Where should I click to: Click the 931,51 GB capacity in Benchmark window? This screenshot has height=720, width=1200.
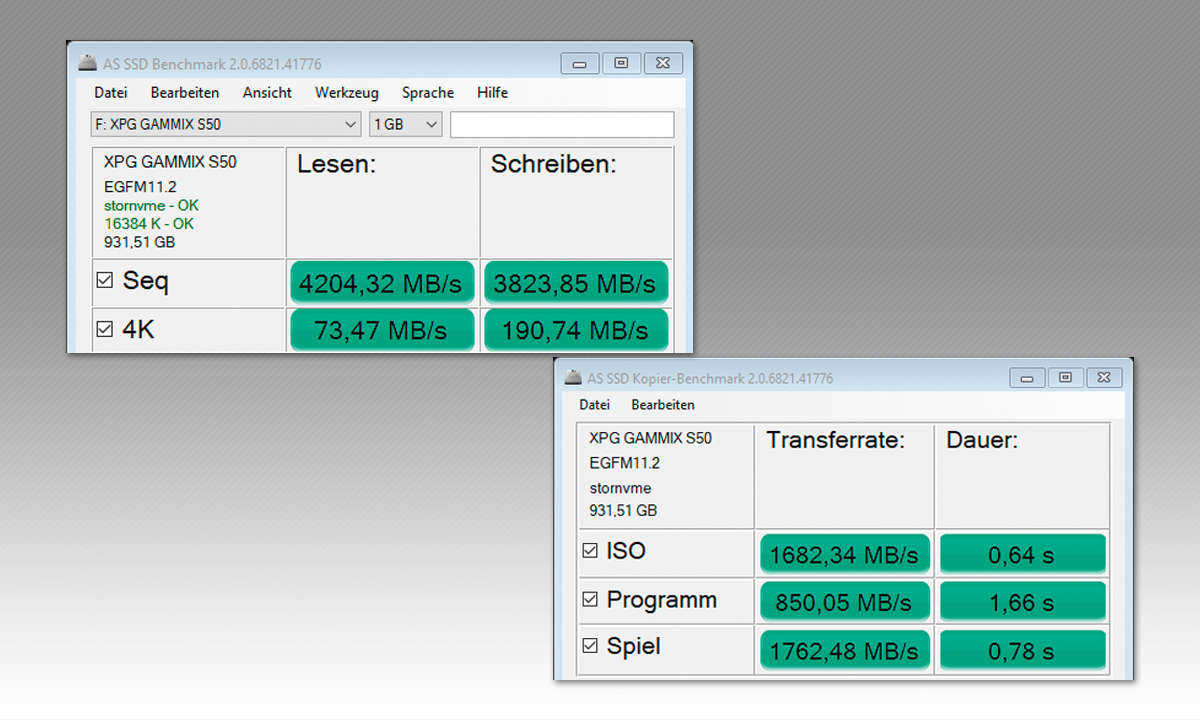point(138,242)
